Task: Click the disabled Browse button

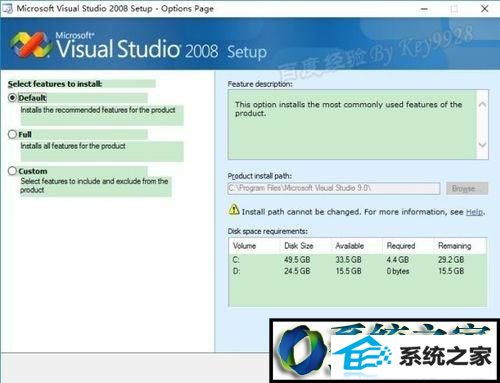Action: pos(467,188)
